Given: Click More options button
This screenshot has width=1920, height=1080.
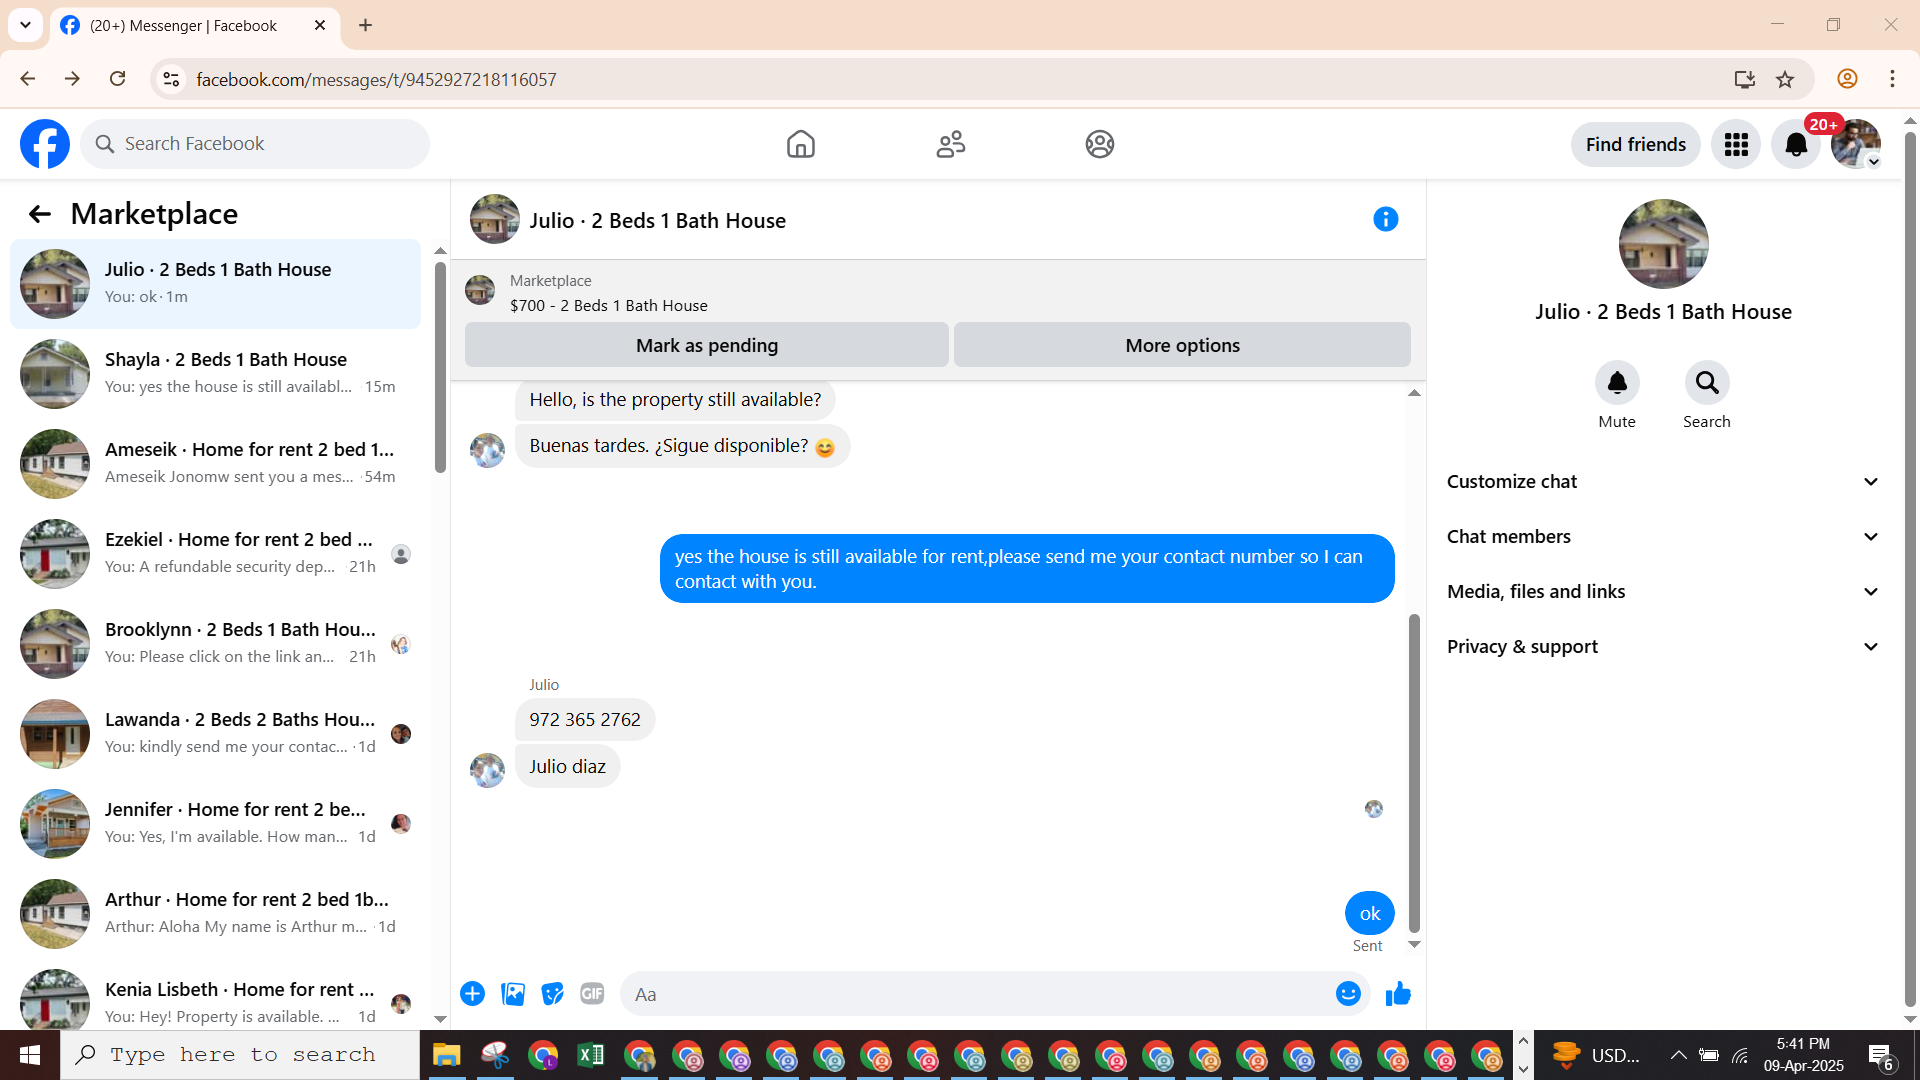Looking at the screenshot, I should [x=1182, y=345].
